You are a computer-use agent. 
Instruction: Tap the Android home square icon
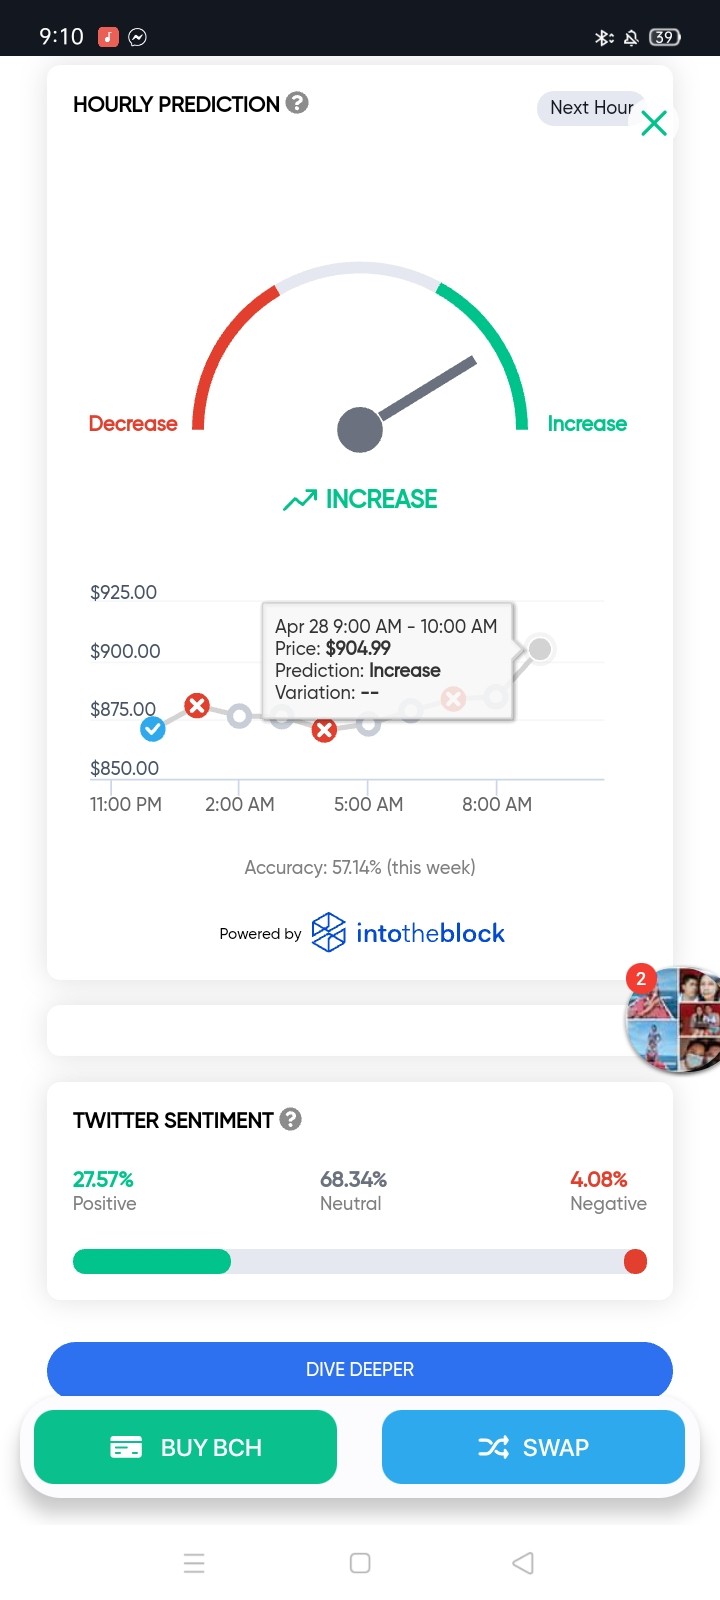(360, 1563)
